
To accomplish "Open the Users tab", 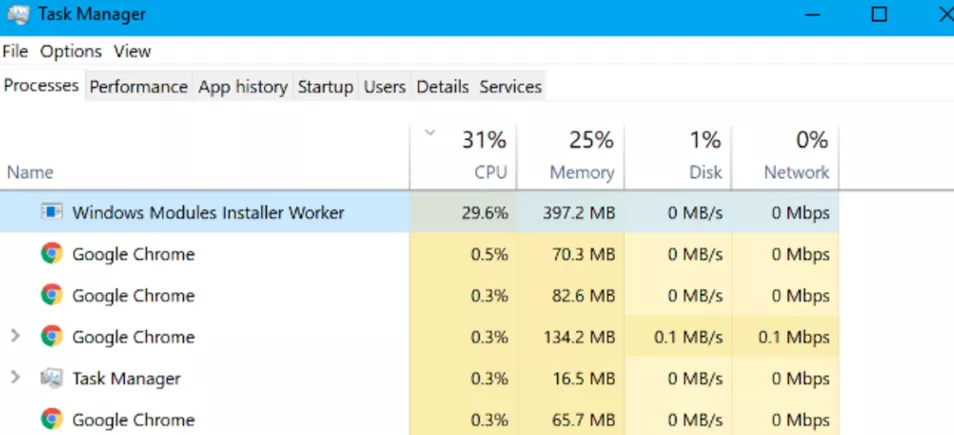I will click(x=385, y=87).
